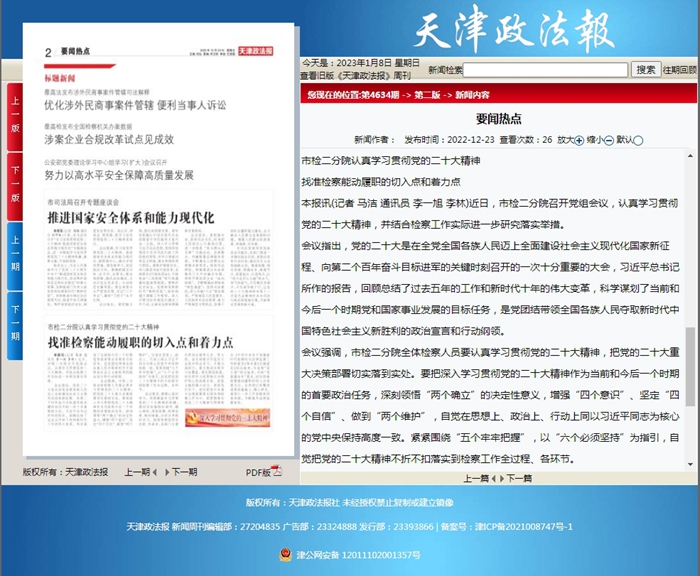Select the 默认 default size circle
Screen dimensions: 700x576
tap(638, 141)
